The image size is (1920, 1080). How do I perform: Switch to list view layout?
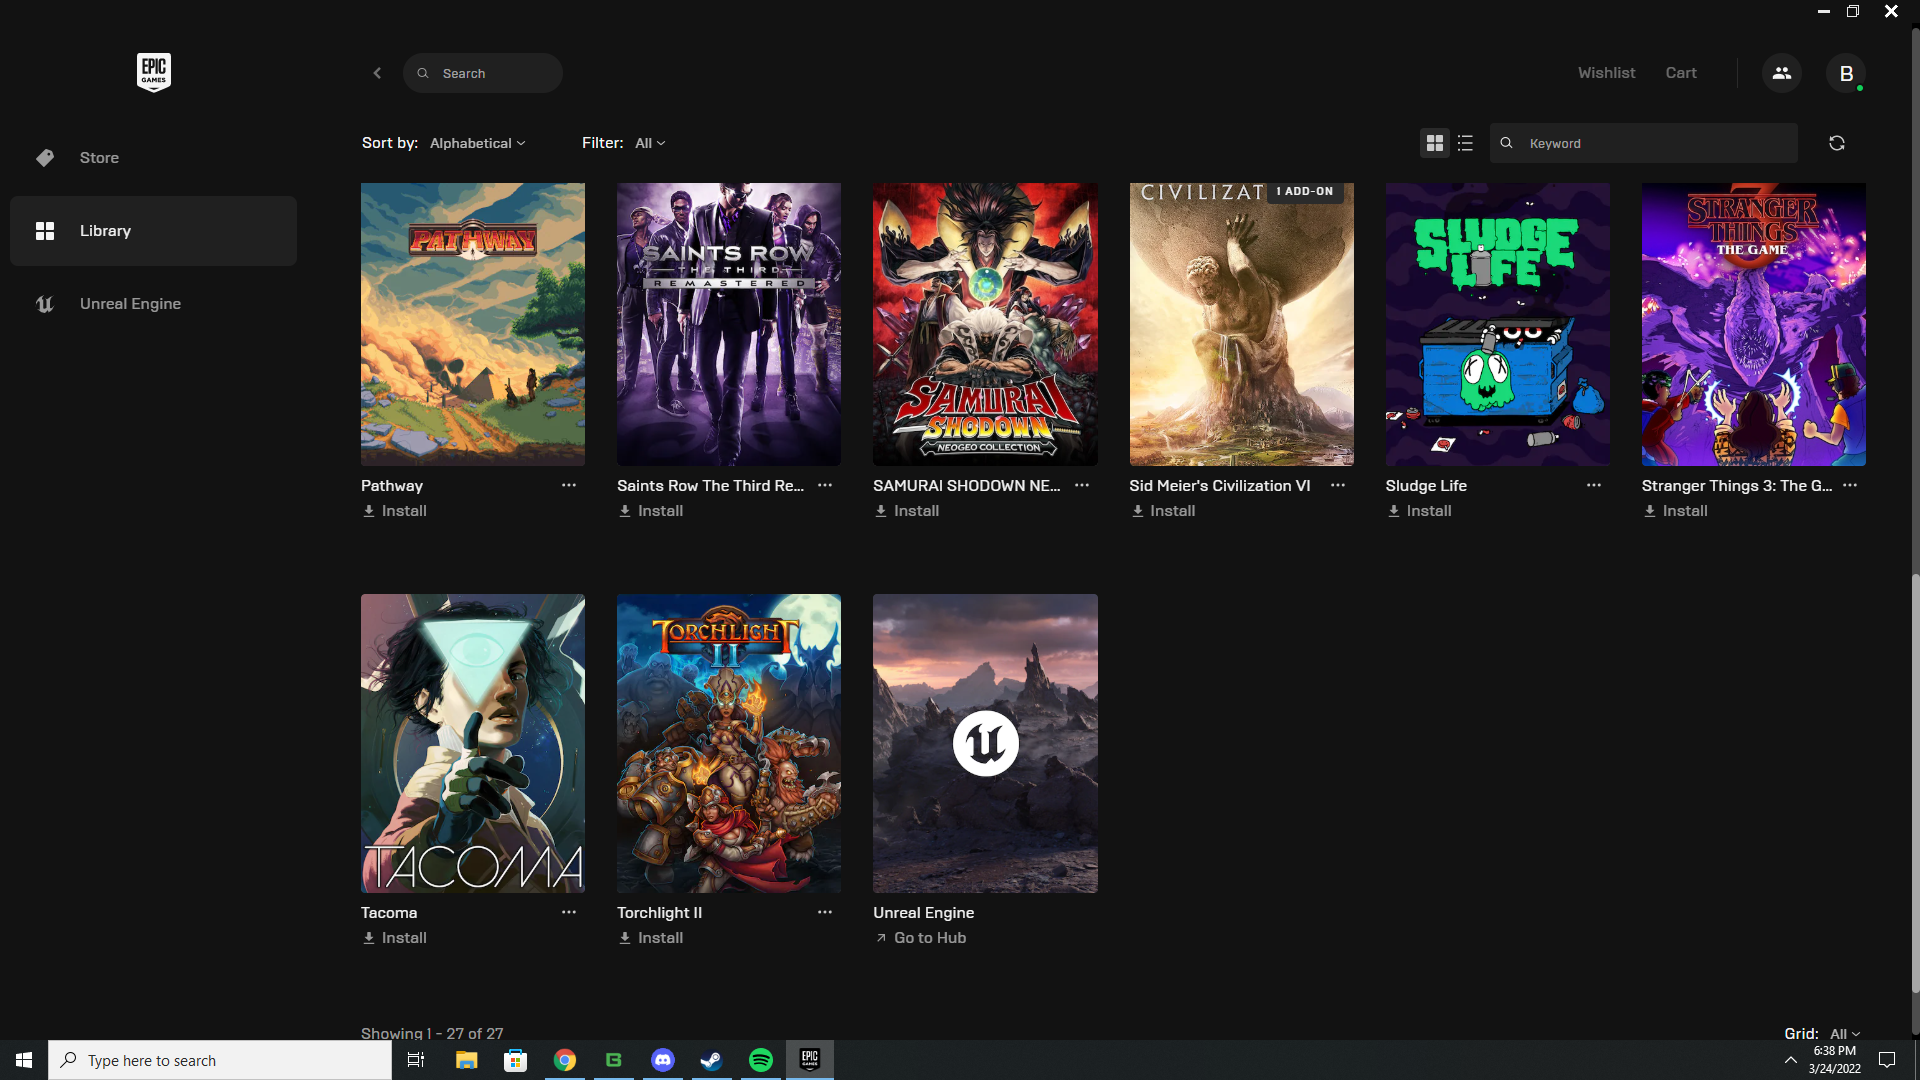click(x=1465, y=142)
